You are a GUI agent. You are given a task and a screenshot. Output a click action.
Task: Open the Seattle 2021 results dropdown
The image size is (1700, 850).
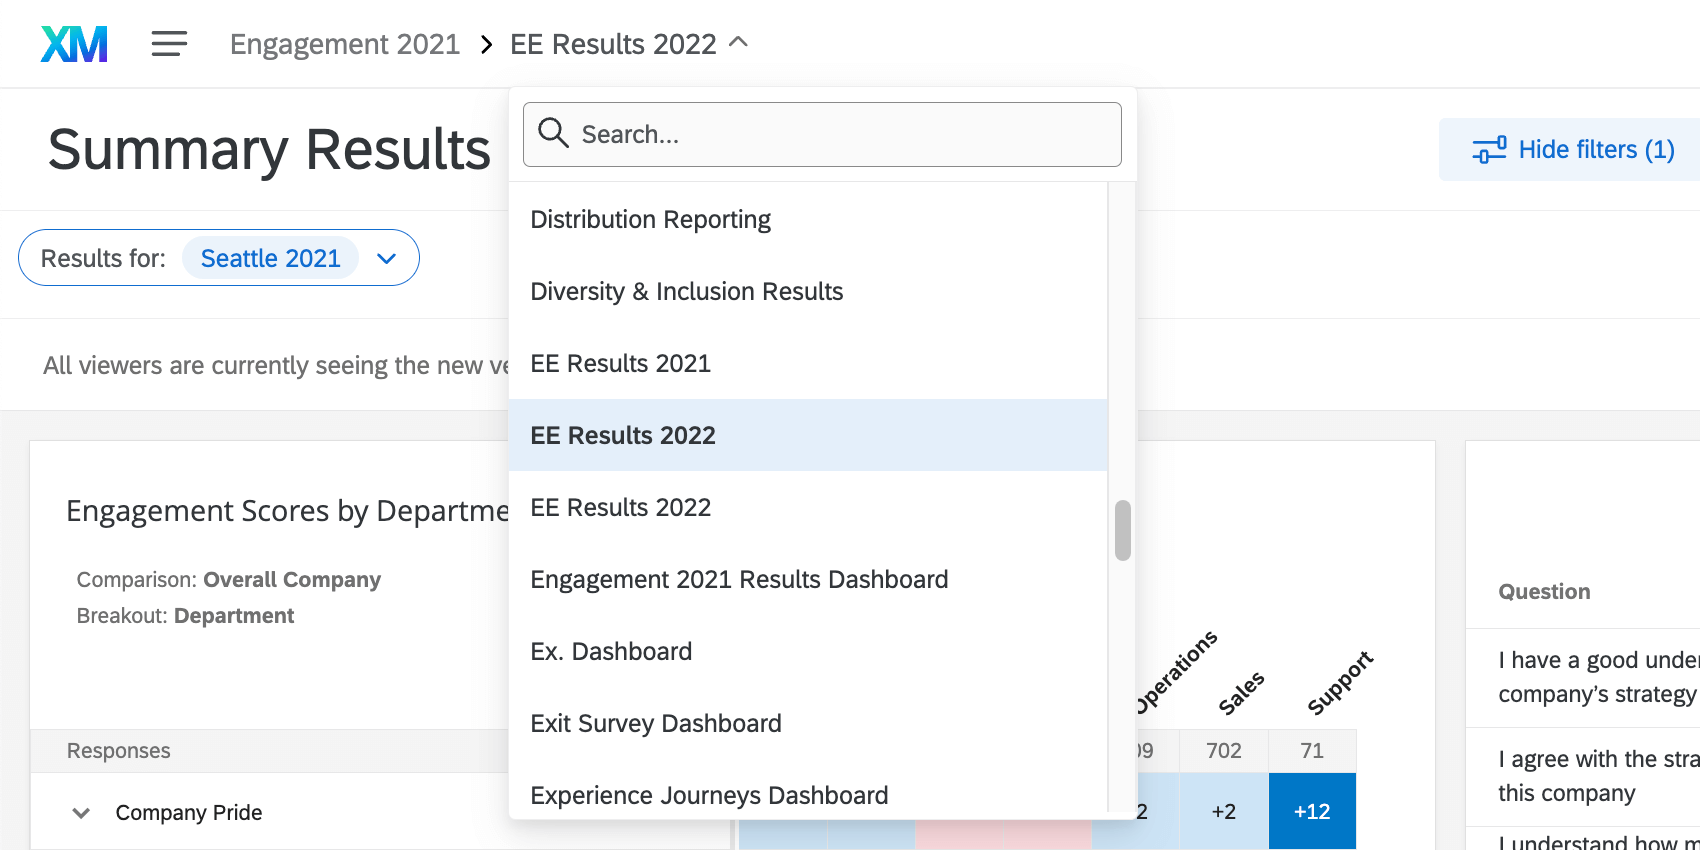(x=386, y=258)
